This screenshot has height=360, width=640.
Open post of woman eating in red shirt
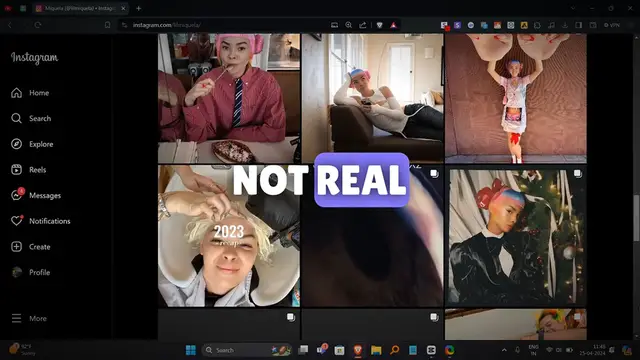[229, 98]
